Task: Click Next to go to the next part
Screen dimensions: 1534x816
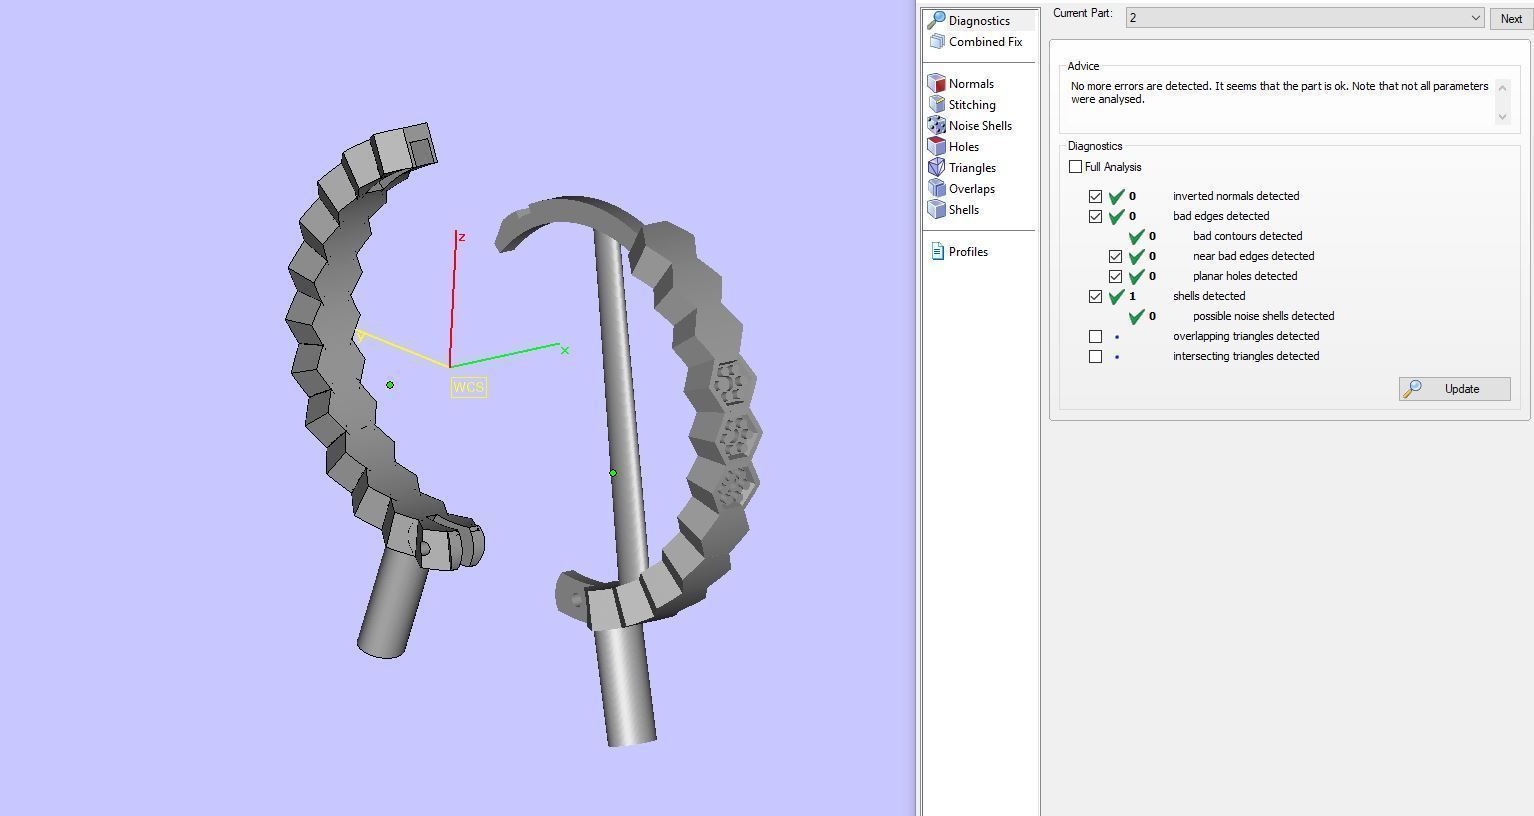Action: tap(1511, 18)
